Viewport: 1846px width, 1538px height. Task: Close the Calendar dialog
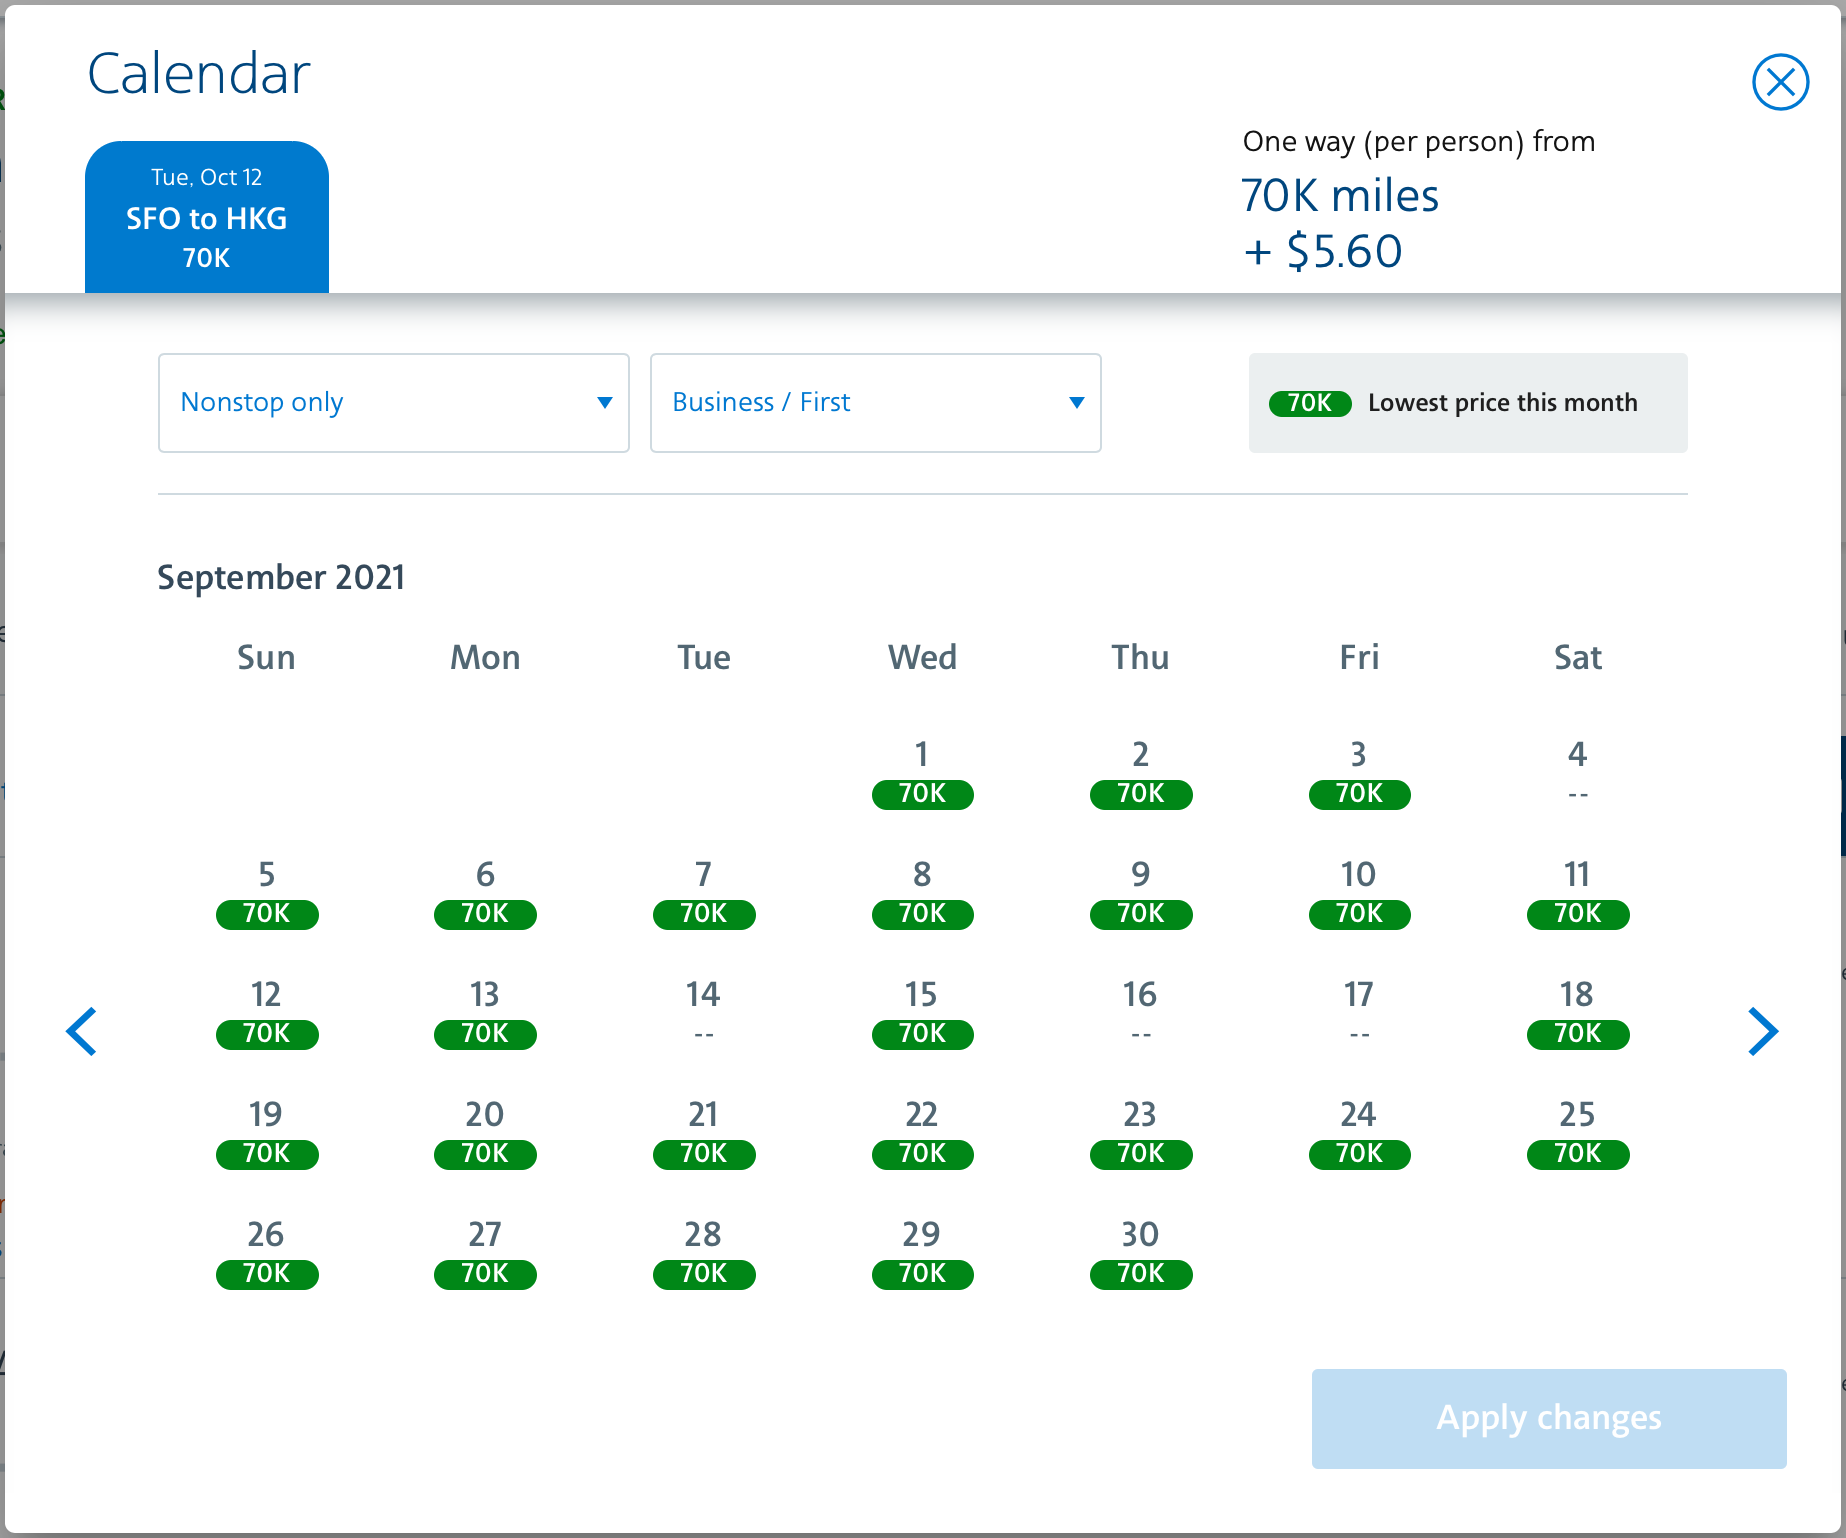coord(1780,82)
